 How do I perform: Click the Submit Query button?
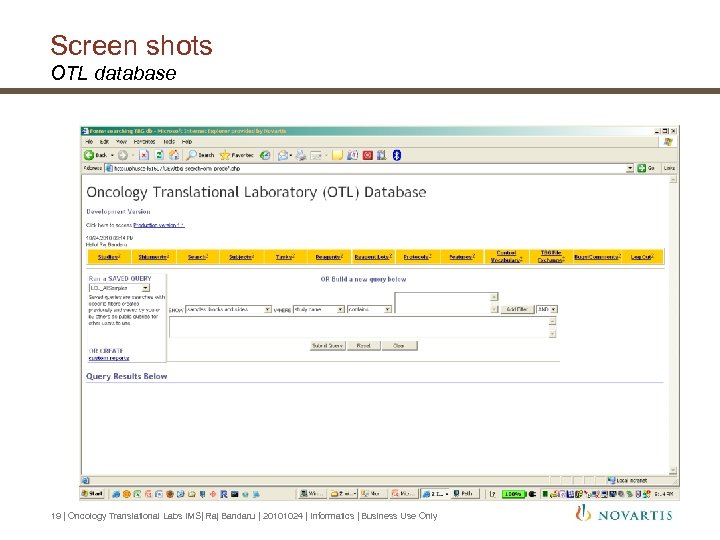coord(328,345)
